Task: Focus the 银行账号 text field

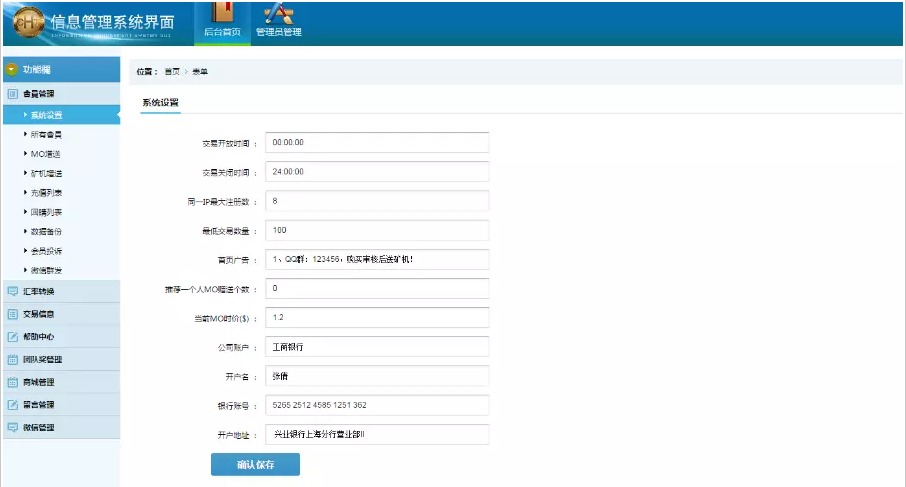Action: pos(377,405)
